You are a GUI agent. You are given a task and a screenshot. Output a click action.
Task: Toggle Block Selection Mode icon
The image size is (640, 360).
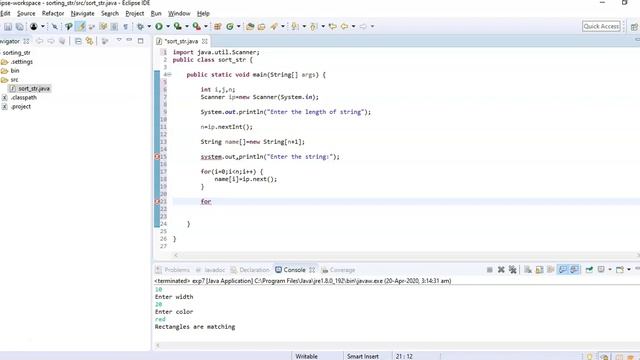[115, 27]
